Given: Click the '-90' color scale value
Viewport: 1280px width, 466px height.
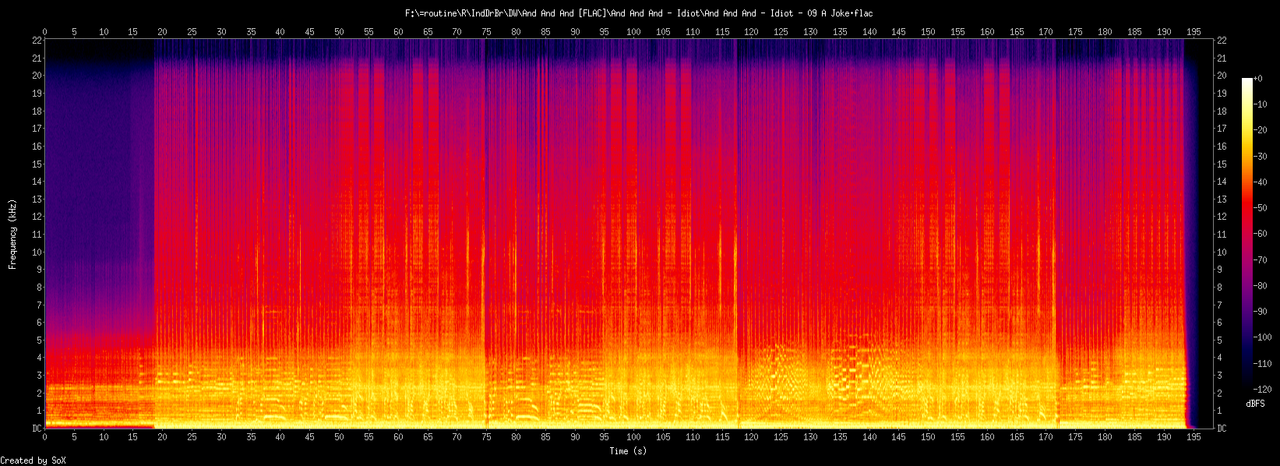Looking at the screenshot, I should click(x=1262, y=312).
